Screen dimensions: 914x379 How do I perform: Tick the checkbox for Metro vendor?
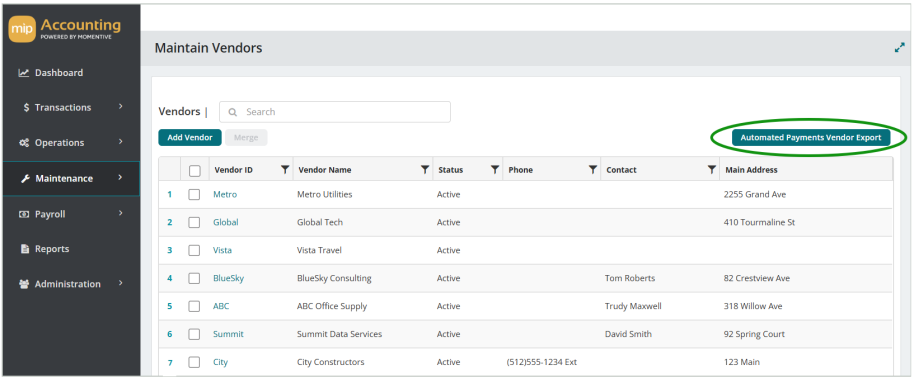[194, 194]
